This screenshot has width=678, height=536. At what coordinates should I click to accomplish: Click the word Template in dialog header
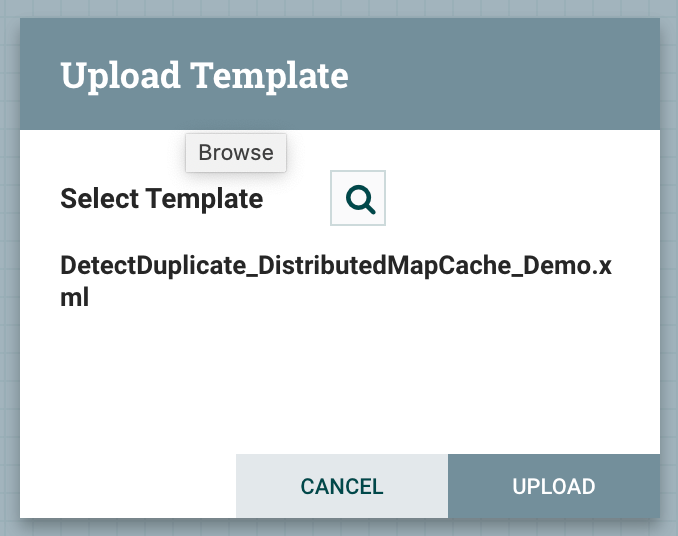[x=269, y=76]
